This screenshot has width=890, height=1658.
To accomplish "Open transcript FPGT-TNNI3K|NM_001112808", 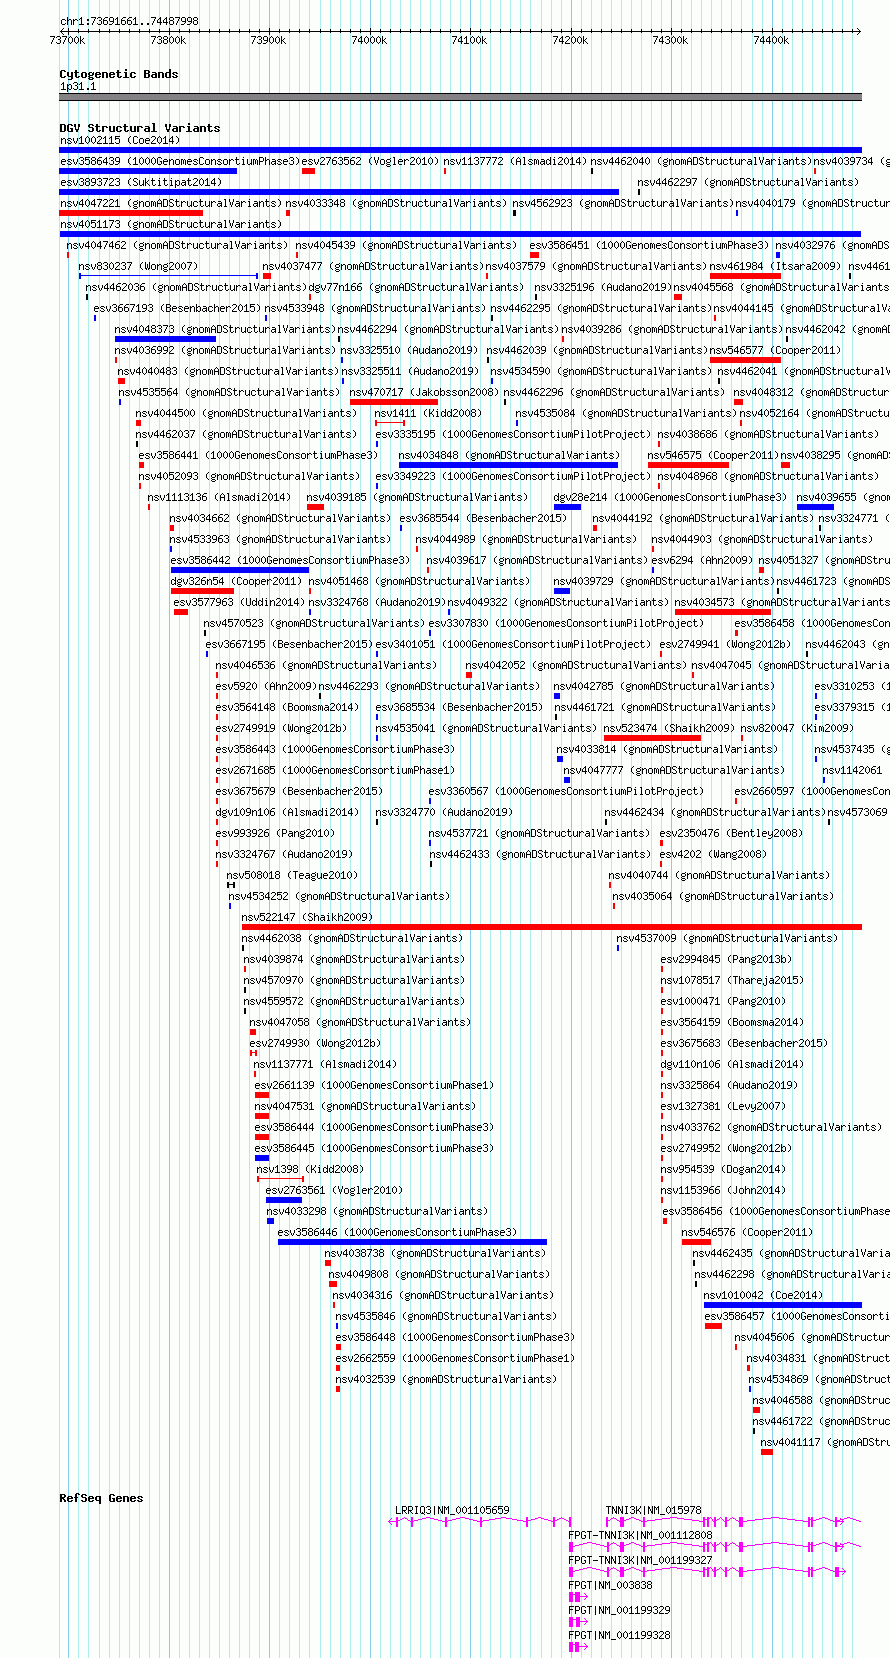I will pyautogui.click(x=640, y=1535).
